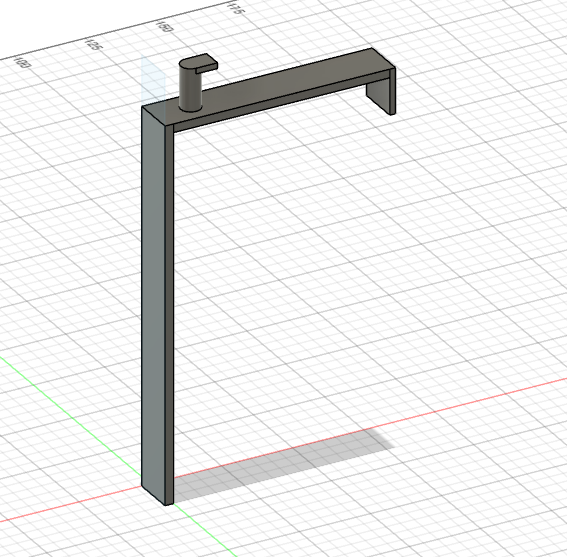
Task: Click the 125 grid ruler label
Action: (93, 44)
